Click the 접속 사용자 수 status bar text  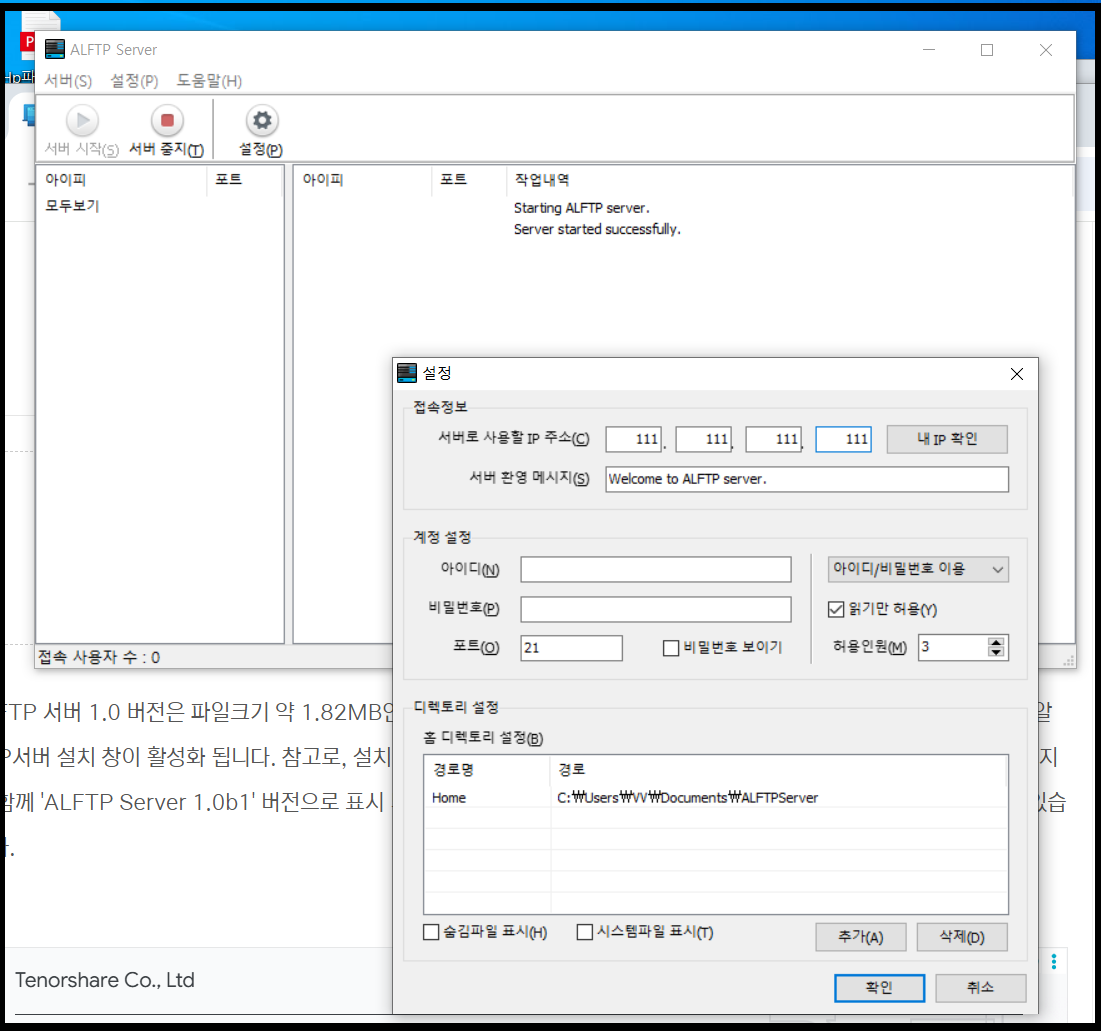99,657
